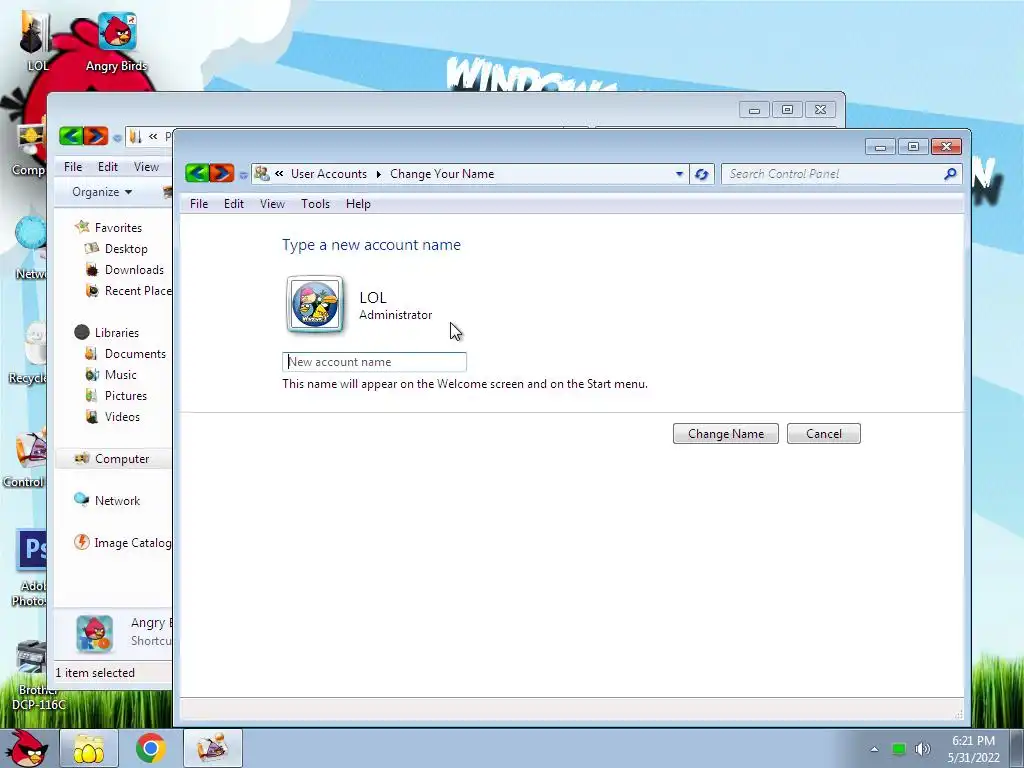Image resolution: width=1024 pixels, height=768 pixels.
Task: Click the User Accounts breadcrumb
Action: tap(328, 174)
